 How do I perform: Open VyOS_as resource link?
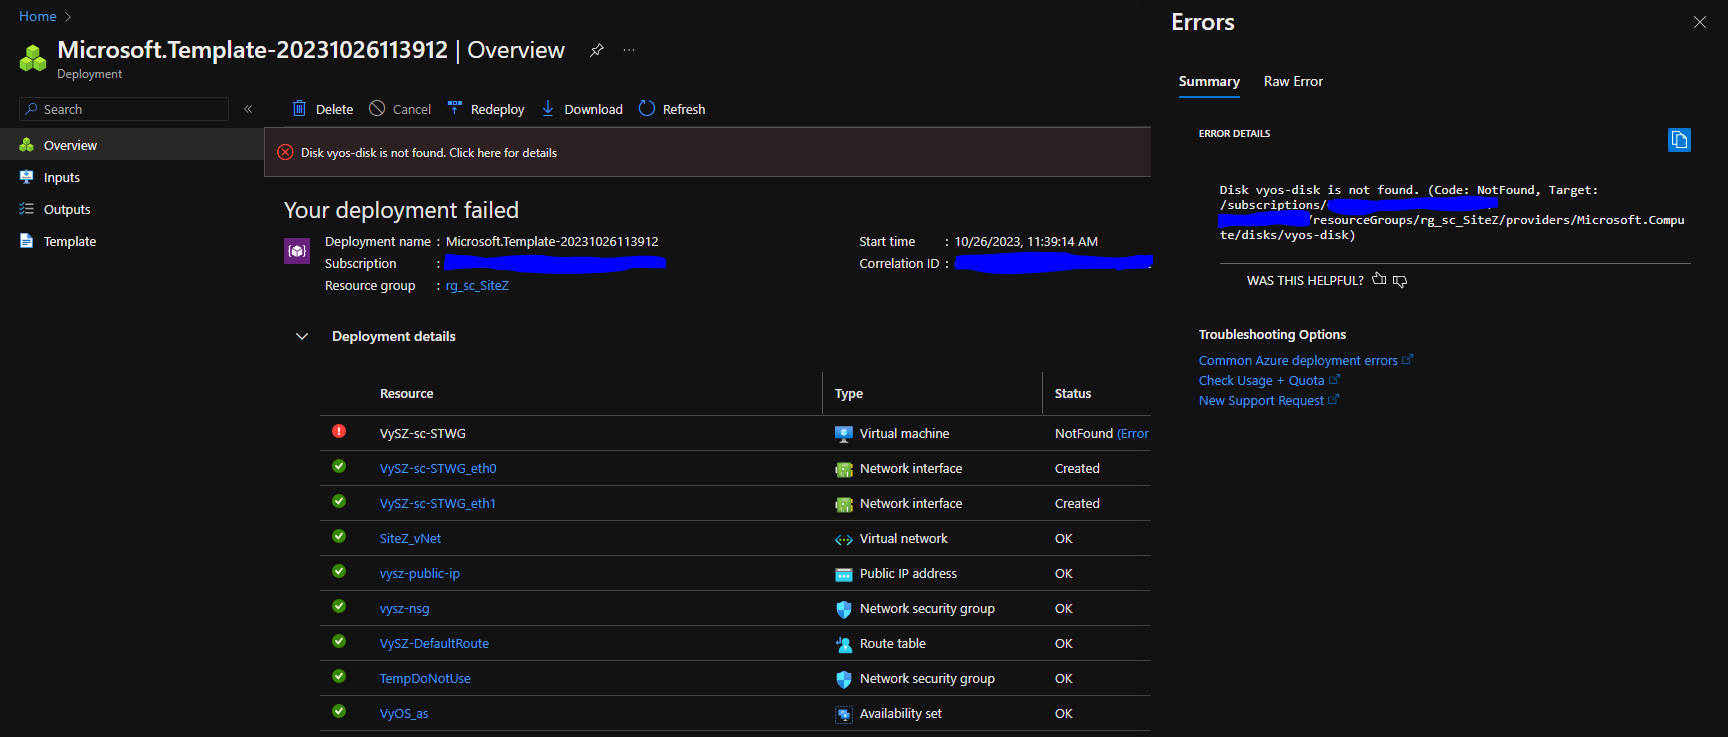tap(404, 713)
